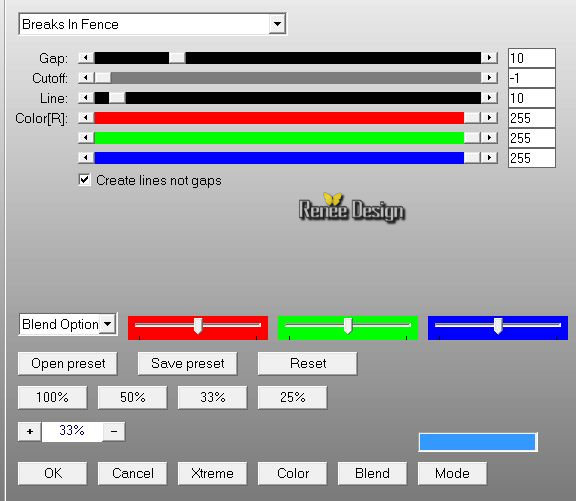This screenshot has width=576, height=501.
Task: Toggle Create lines not gaps checkbox
Action: [84, 180]
